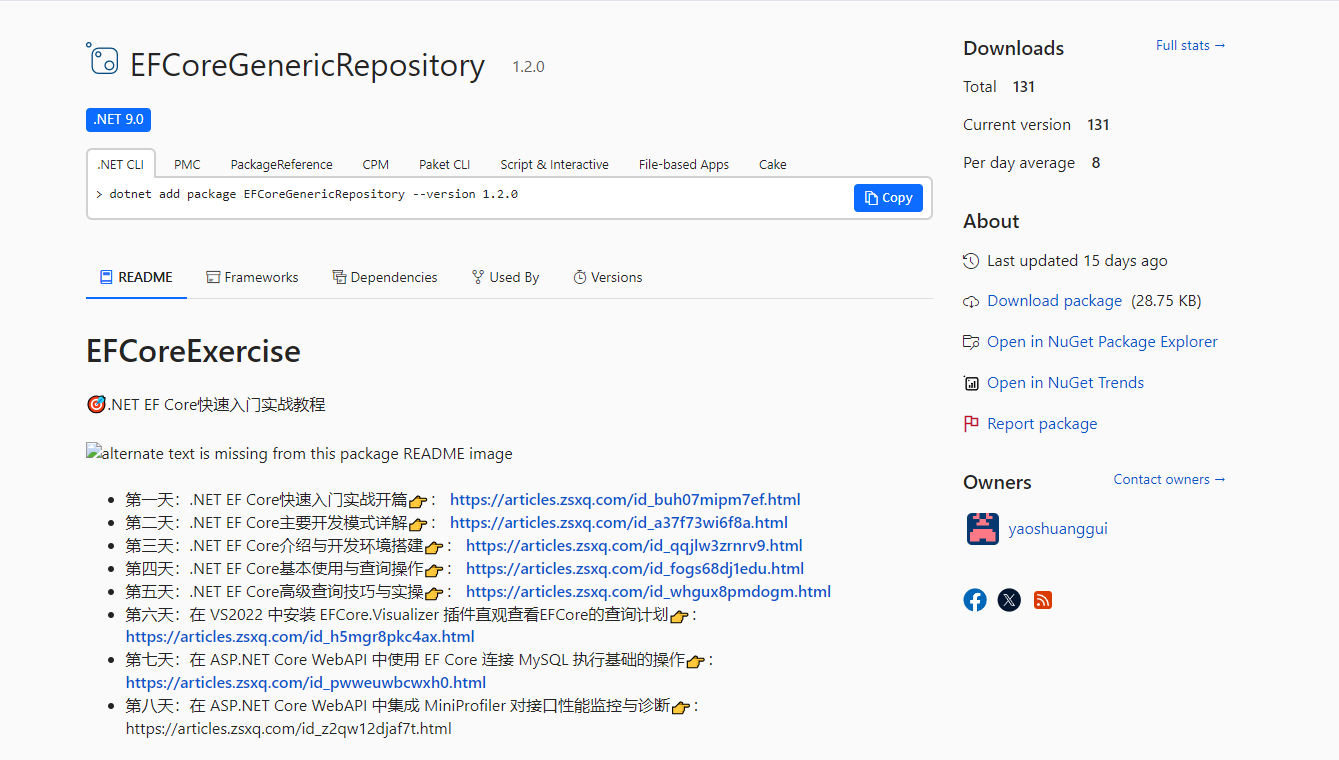This screenshot has height=760, width=1339.
Task: Switch to the PMC install tab
Action: (x=187, y=165)
